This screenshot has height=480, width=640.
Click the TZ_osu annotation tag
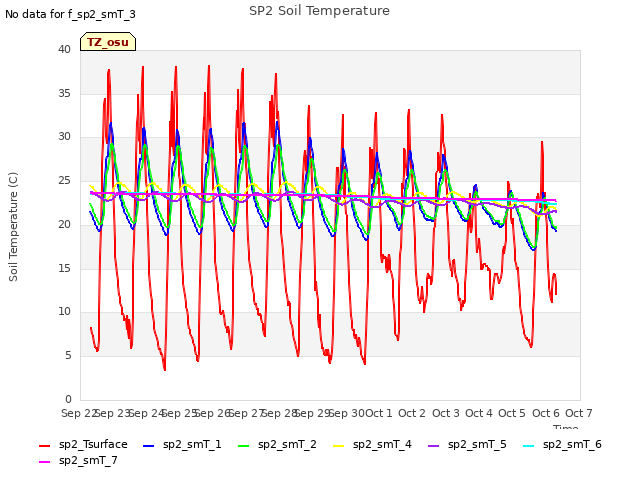coord(108,42)
